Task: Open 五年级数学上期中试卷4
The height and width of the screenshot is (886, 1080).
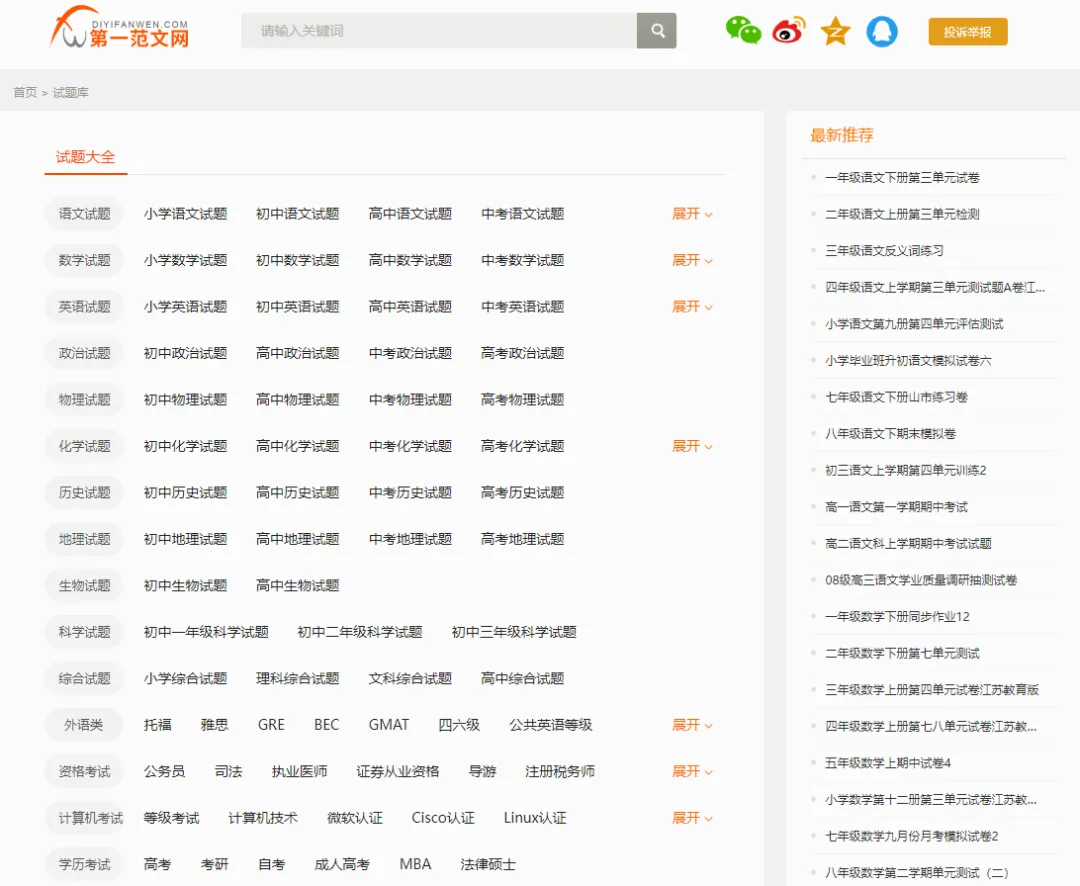Action: tap(888, 763)
